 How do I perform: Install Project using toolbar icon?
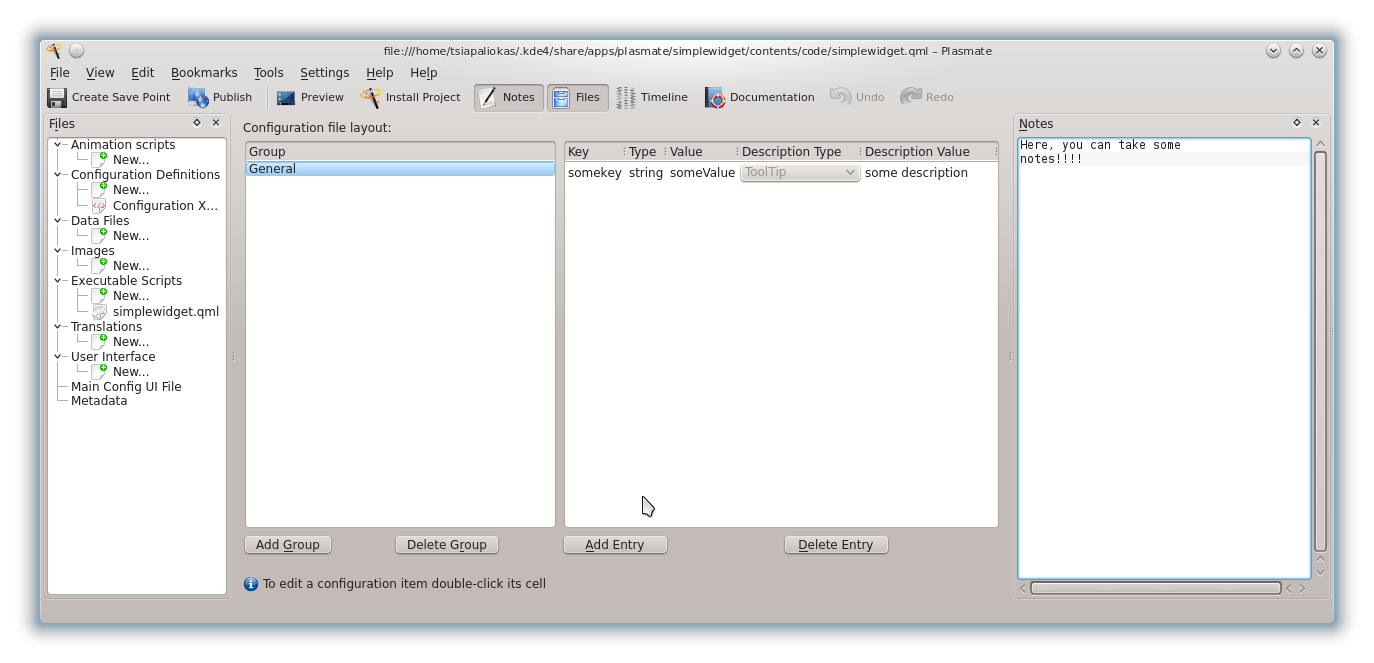410,97
